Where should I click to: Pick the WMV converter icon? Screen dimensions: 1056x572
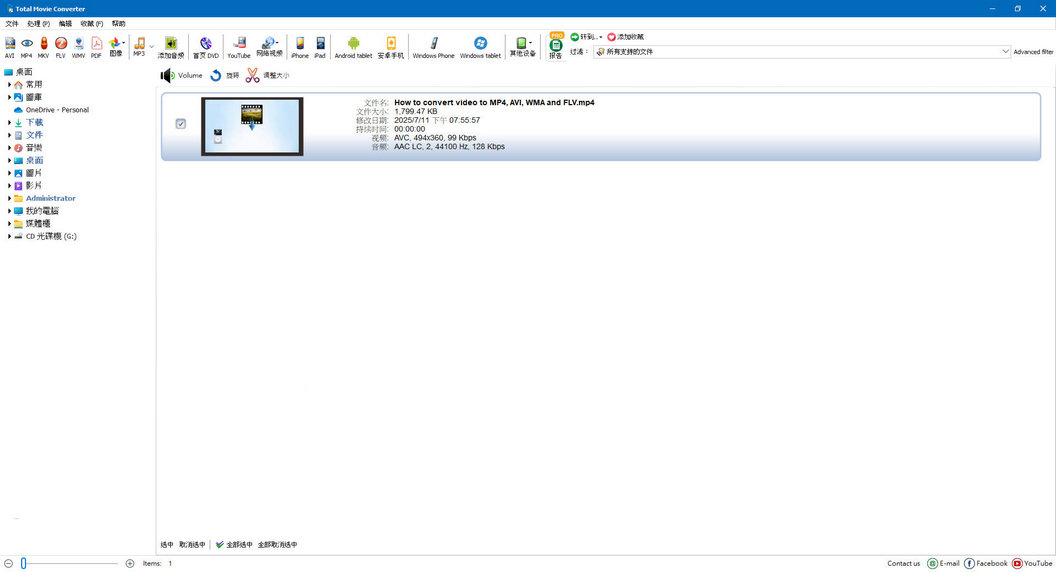(79, 47)
